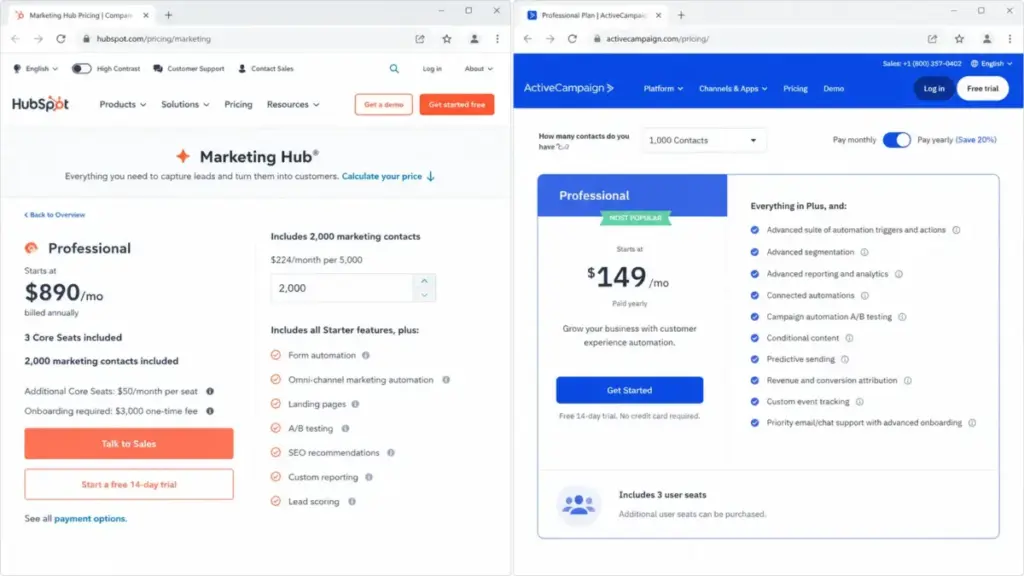Open new tab in HubSpot window
Screen dimensions: 1024x576
pos(168,15)
